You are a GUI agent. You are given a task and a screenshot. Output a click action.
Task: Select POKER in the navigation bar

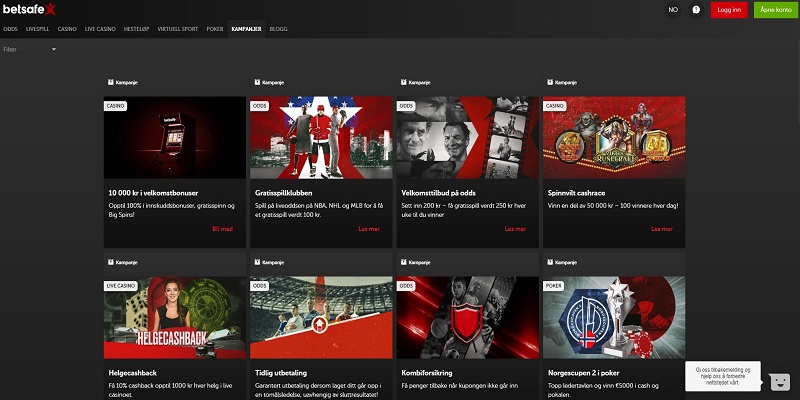(x=215, y=29)
